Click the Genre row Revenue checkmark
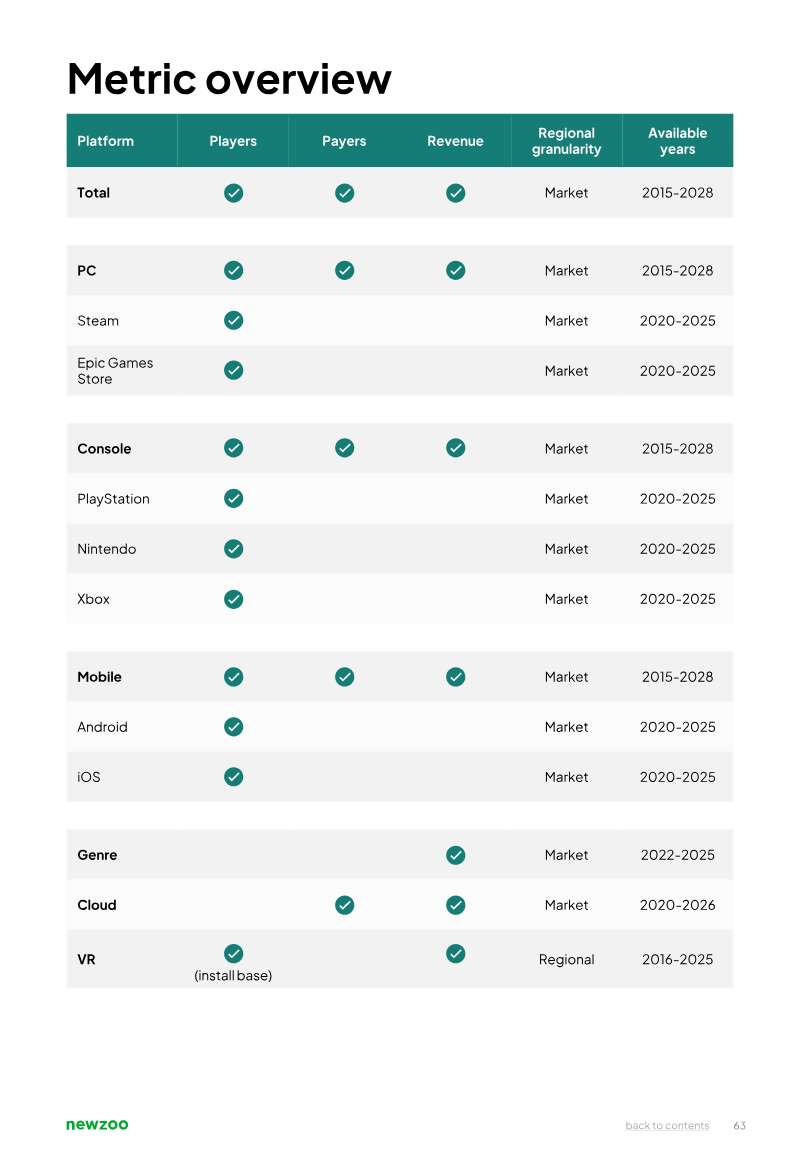Image resolution: width=800 pixels, height=1155 pixels. pos(455,855)
